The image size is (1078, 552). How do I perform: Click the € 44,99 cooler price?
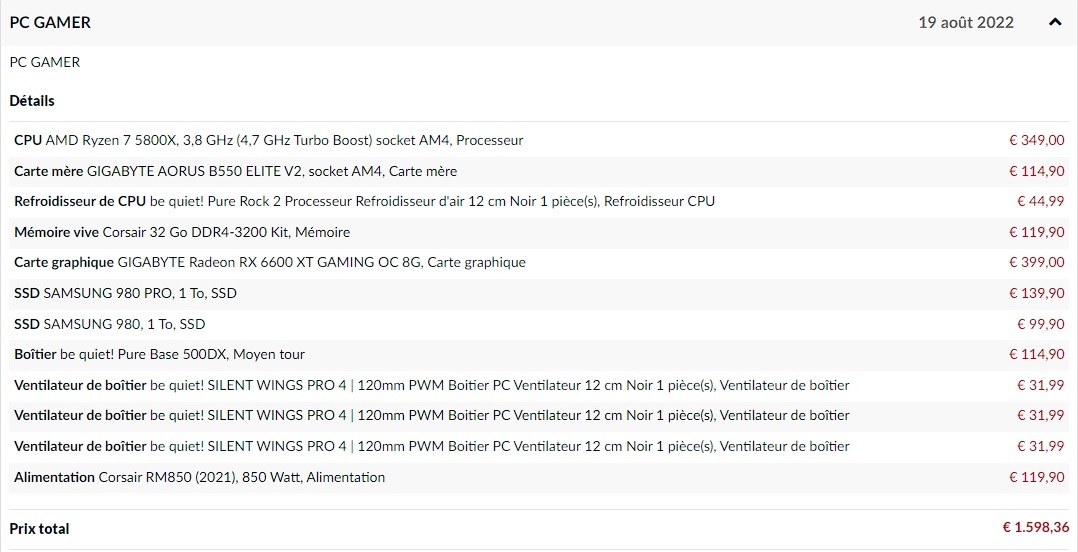click(1040, 202)
